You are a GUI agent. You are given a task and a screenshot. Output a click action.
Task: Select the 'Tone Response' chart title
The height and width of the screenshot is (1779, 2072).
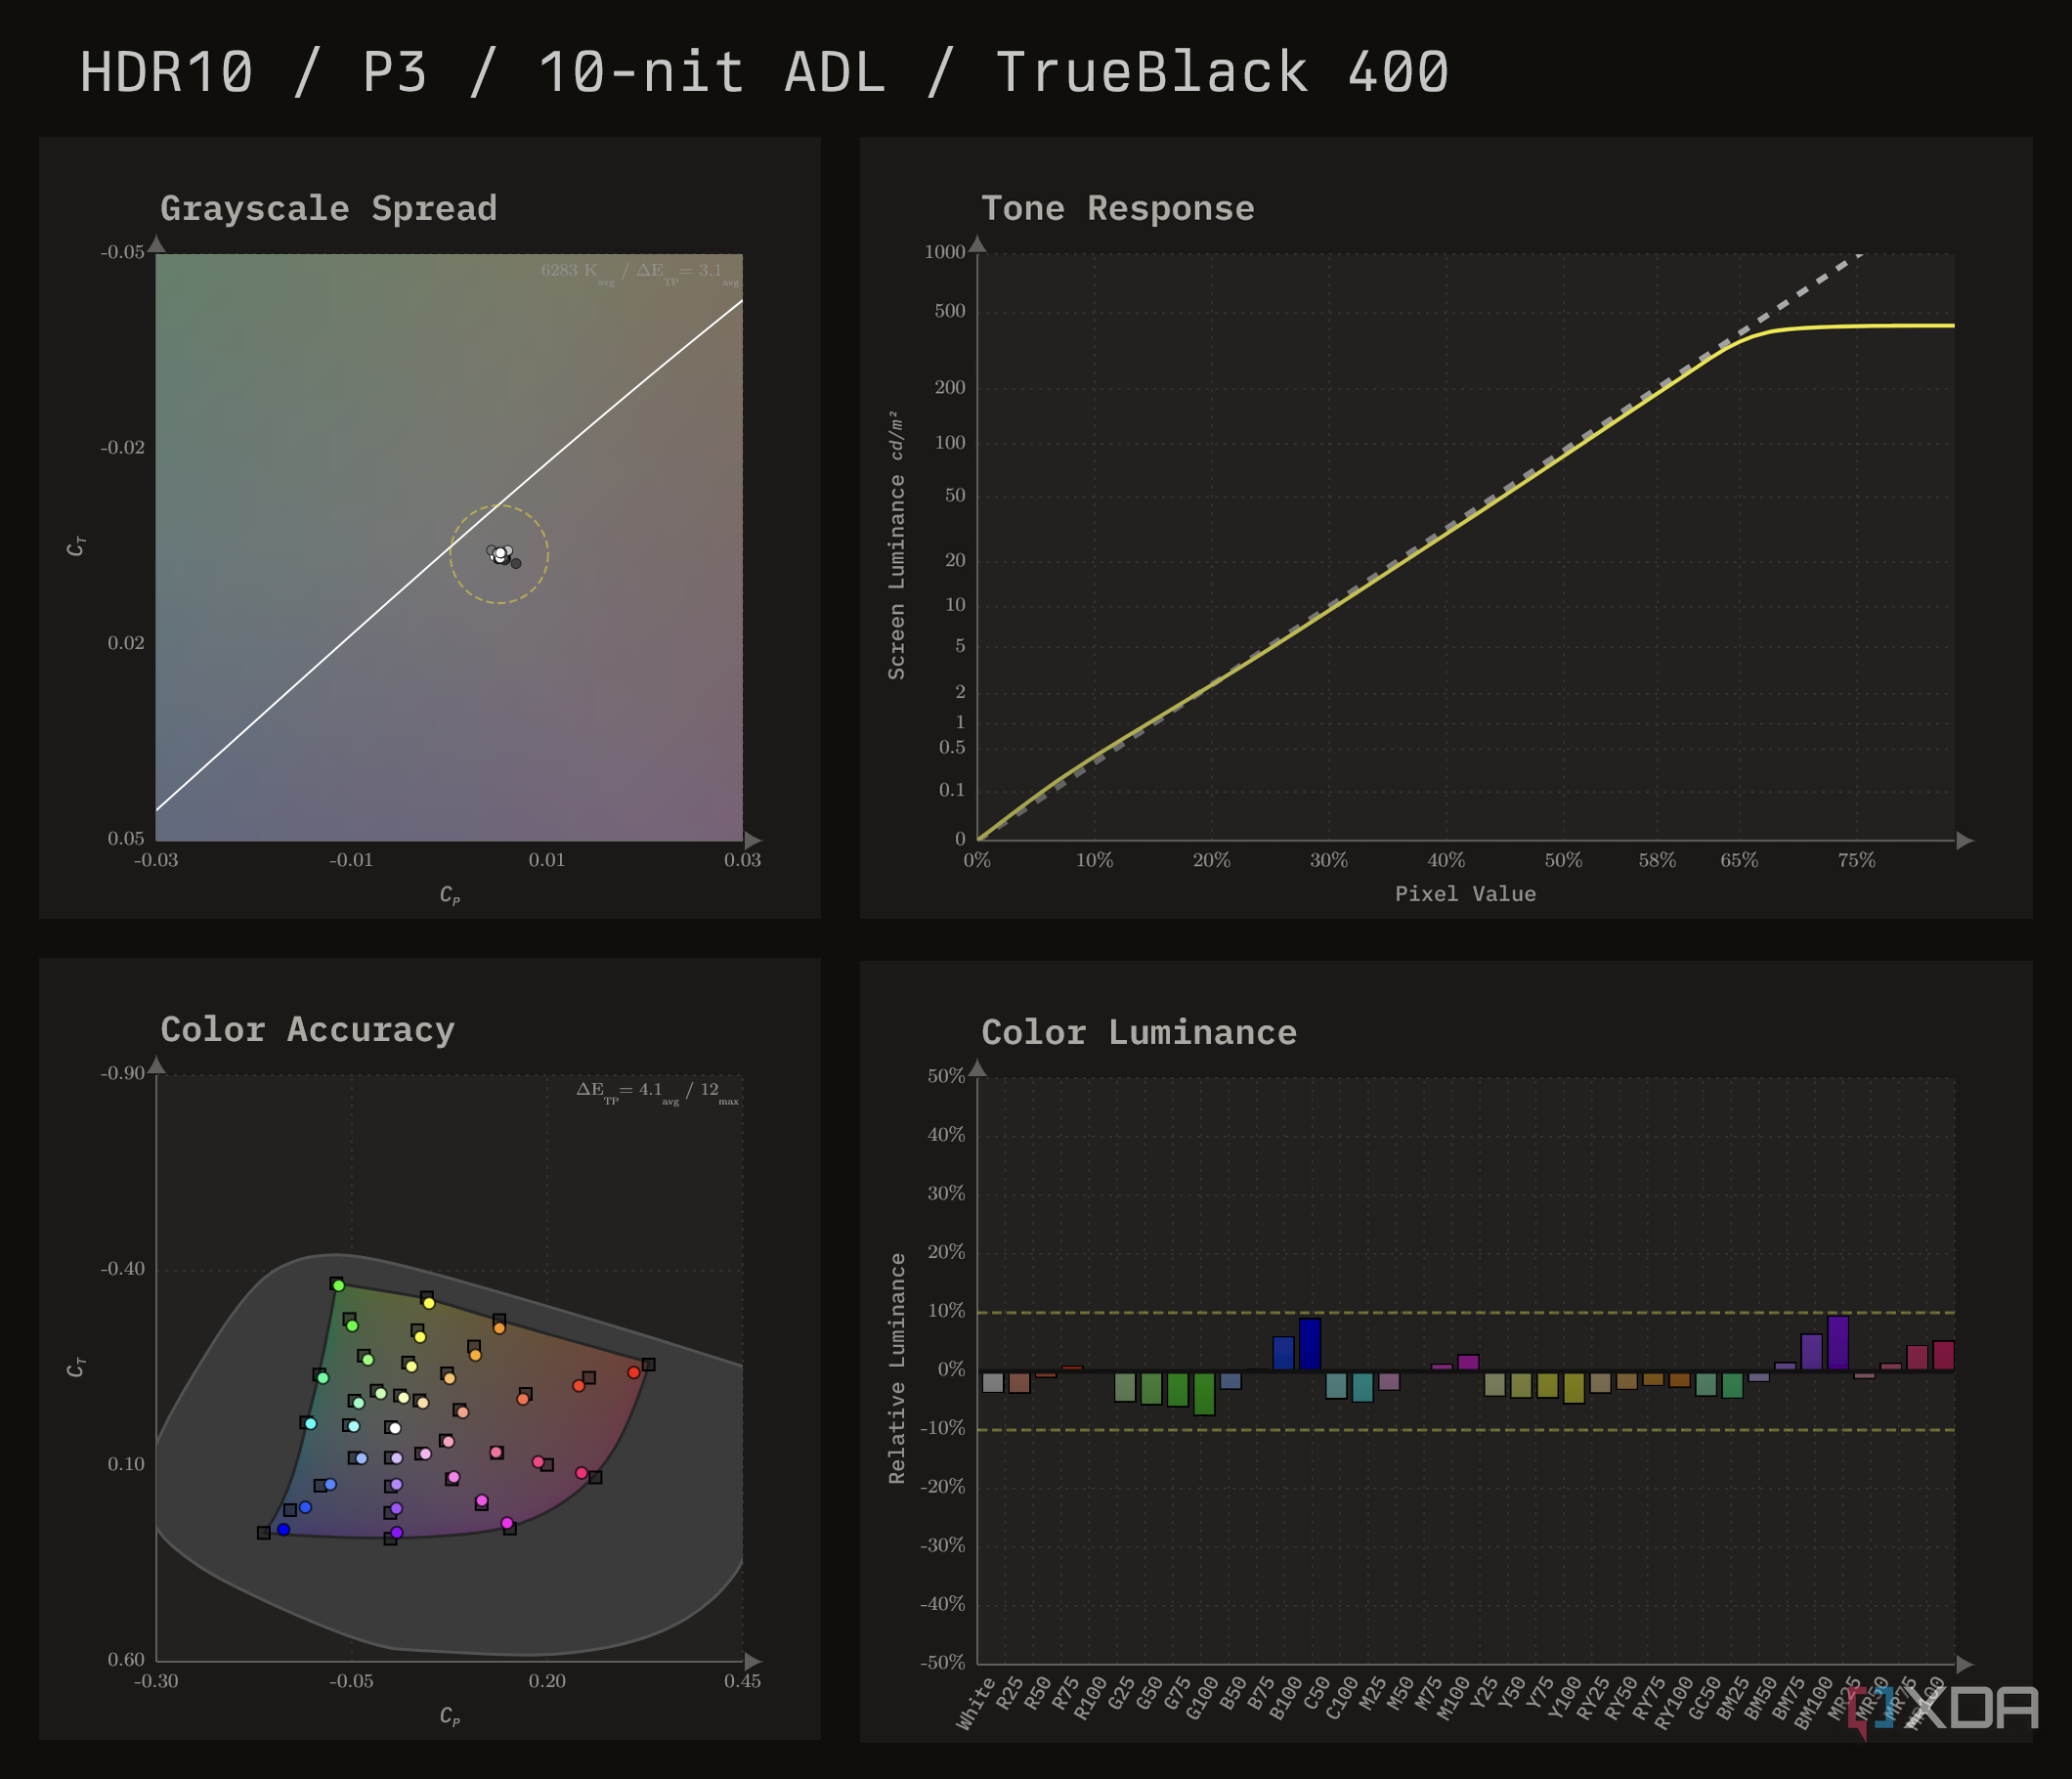[1117, 208]
